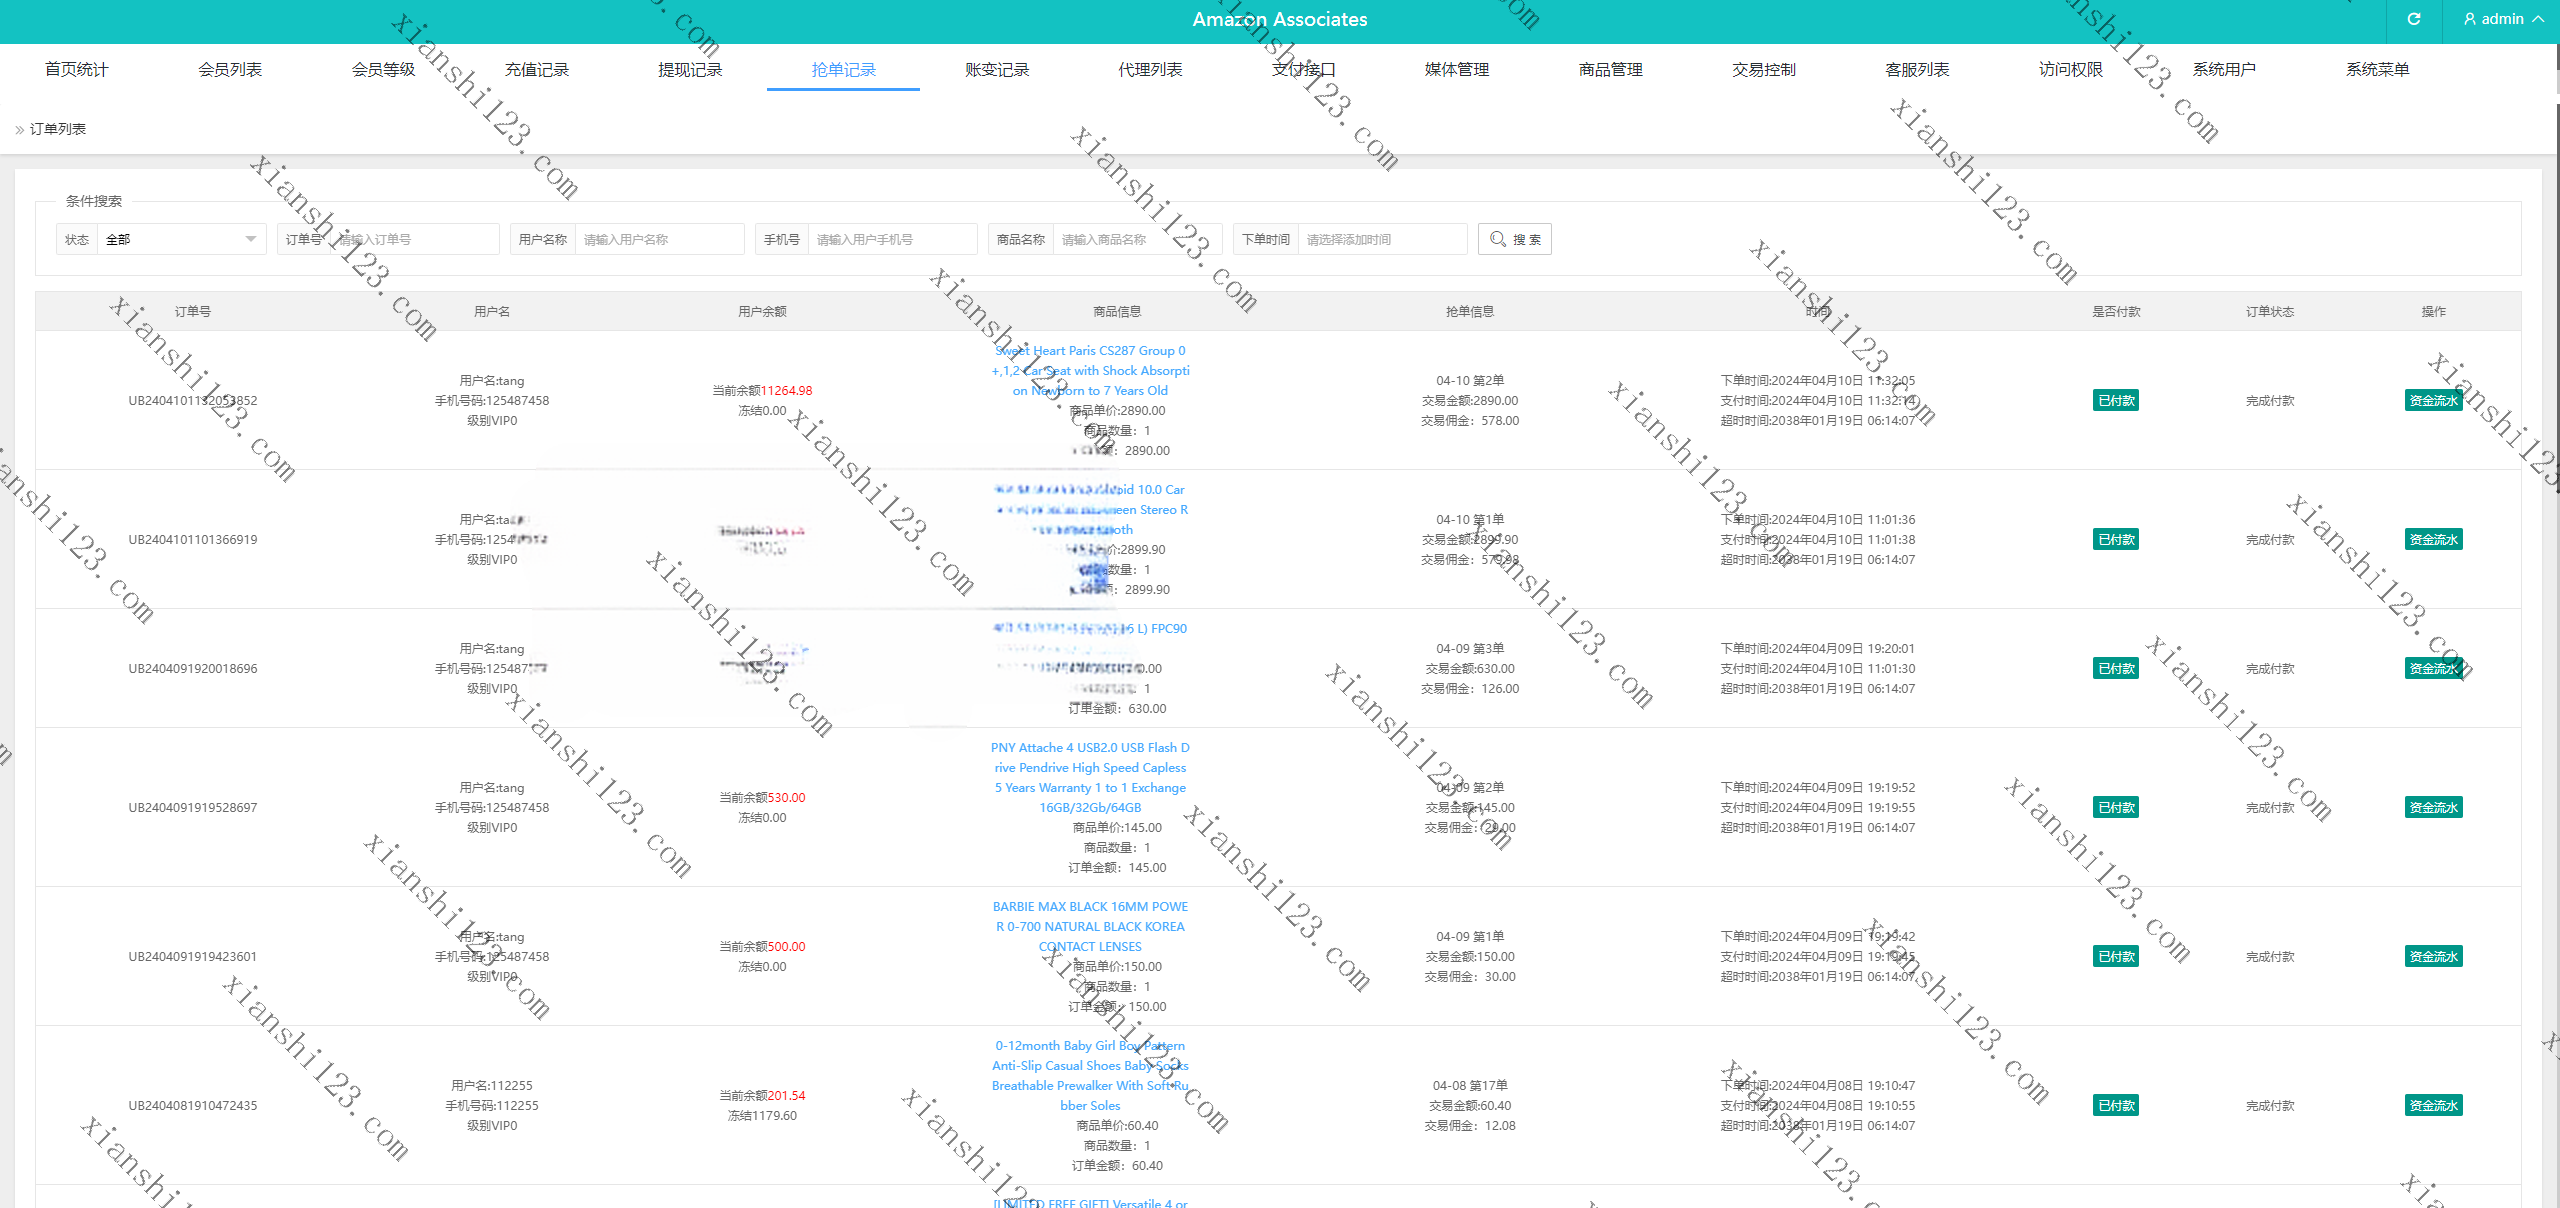Select the 抢单记录 tab
This screenshot has height=1208, width=2560.
coord(843,69)
